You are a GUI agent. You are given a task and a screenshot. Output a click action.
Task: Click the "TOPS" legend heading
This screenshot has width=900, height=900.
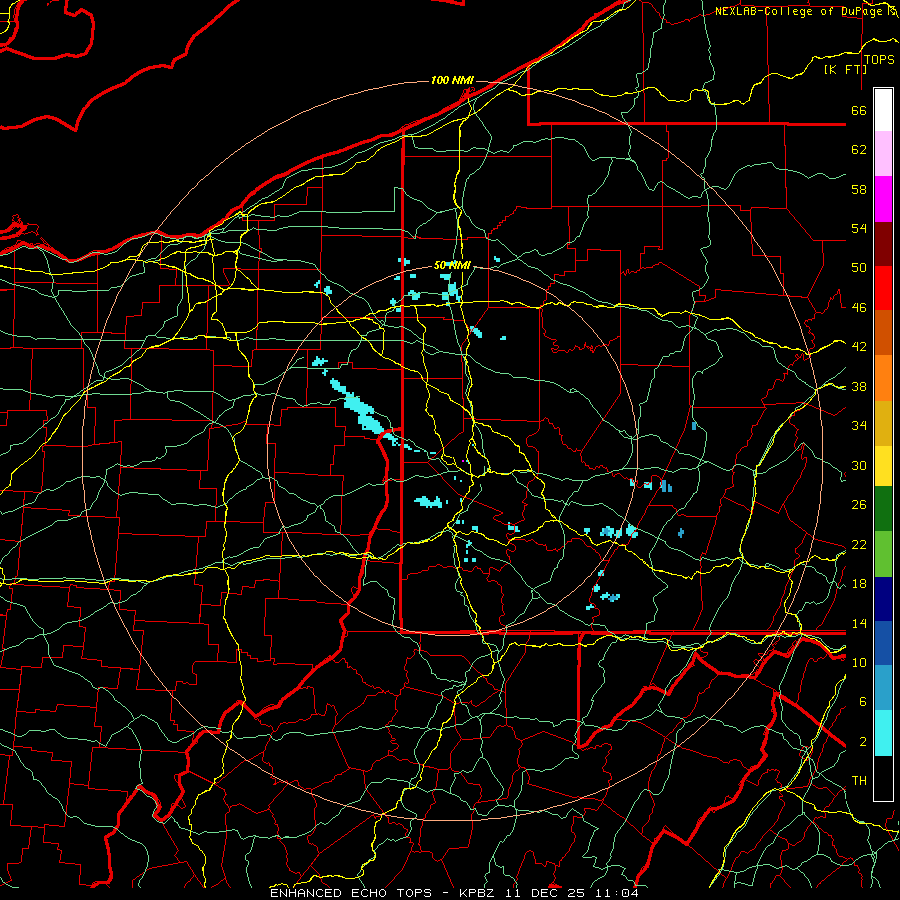pos(879,60)
